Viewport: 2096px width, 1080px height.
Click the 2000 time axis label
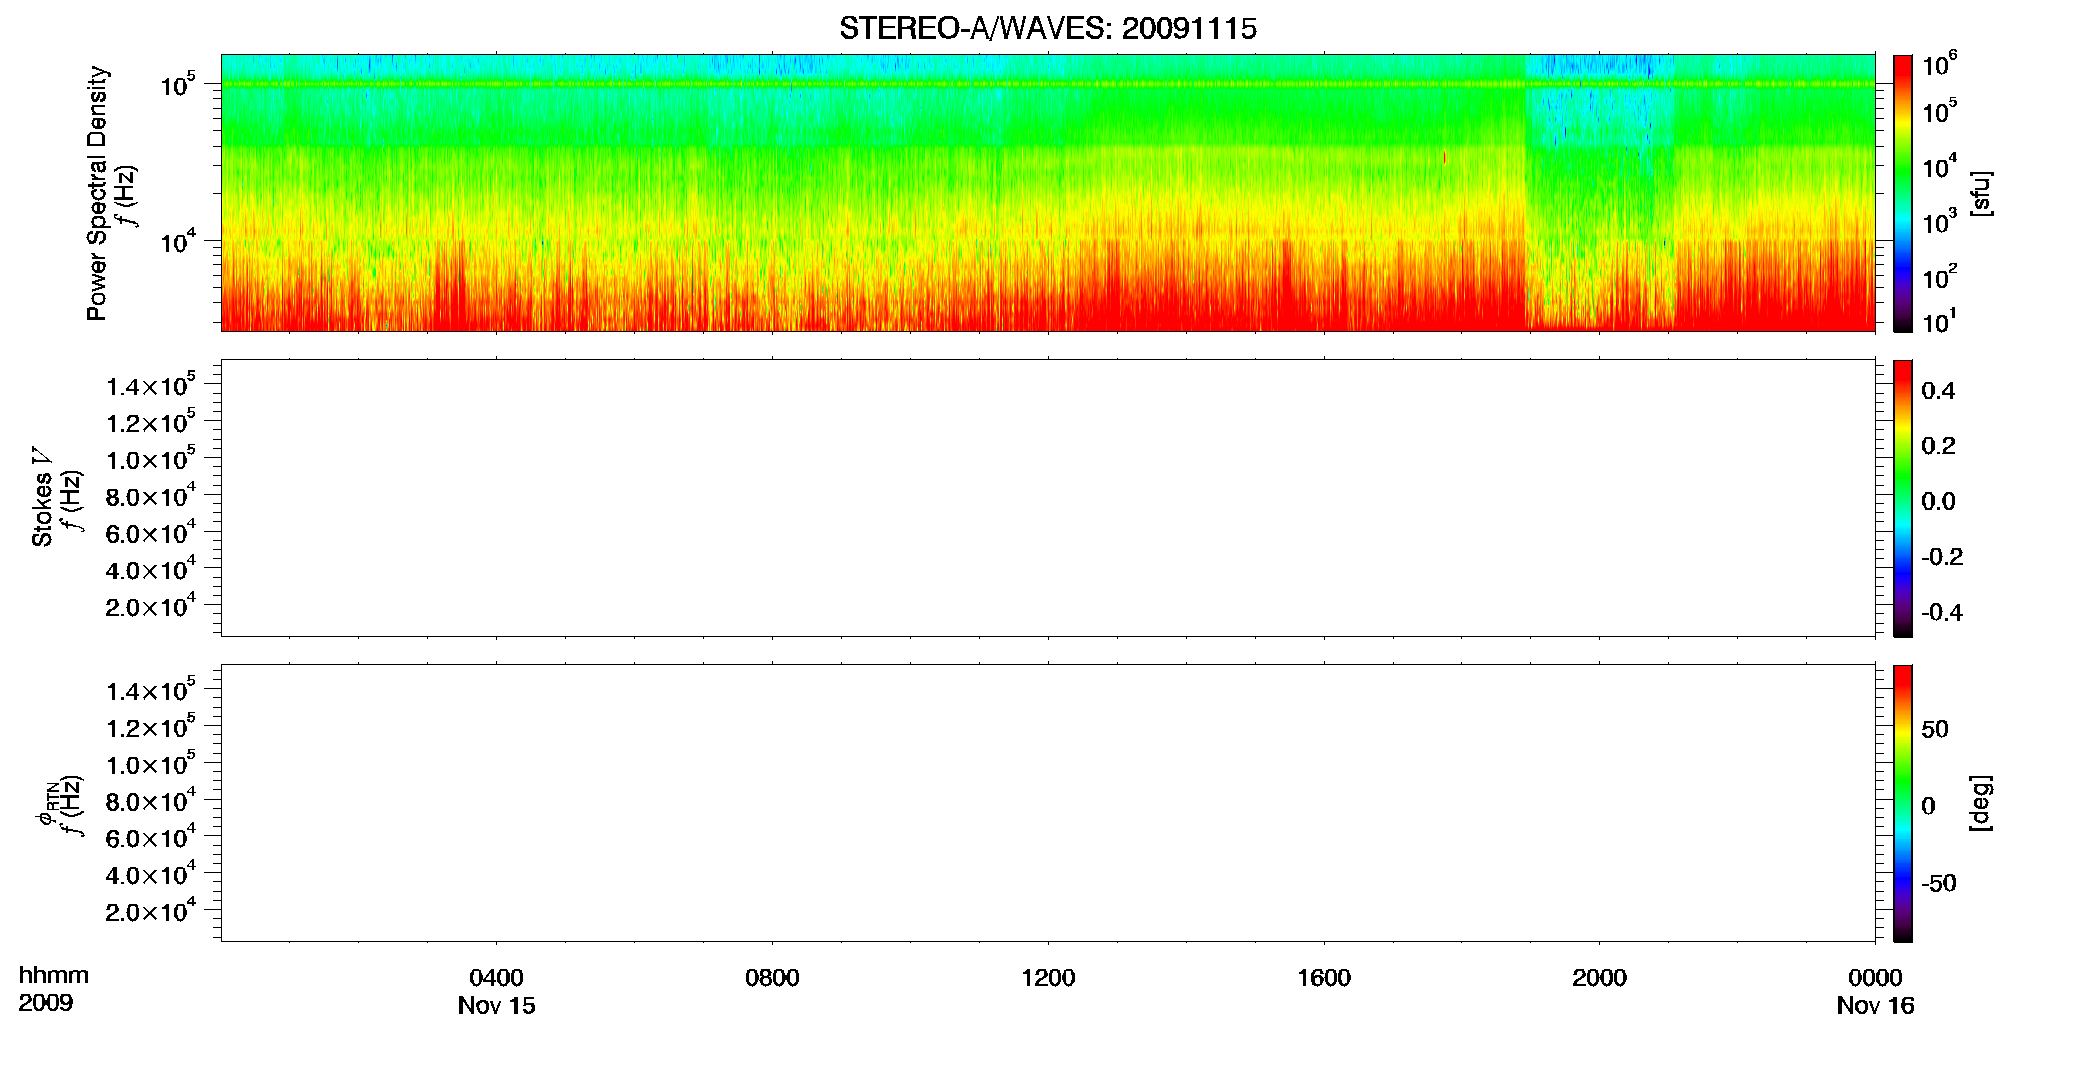point(1599,978)
